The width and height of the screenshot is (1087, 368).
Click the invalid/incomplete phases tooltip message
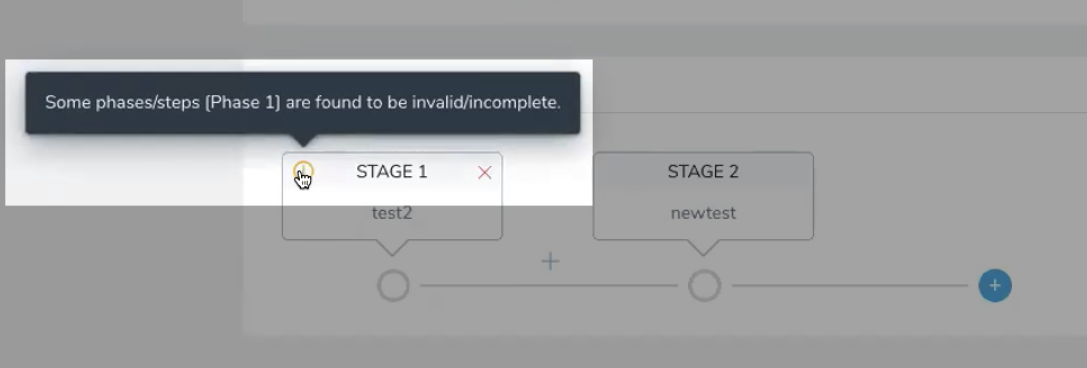[x=303, y=103]
